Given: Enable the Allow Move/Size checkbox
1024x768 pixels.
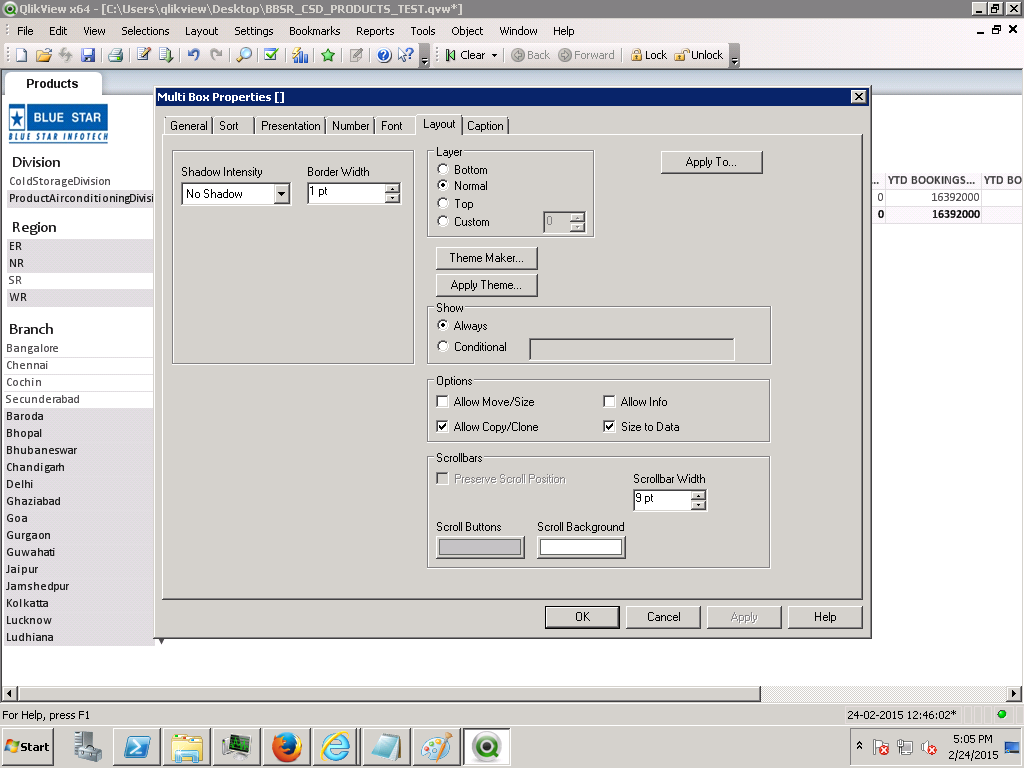Looking at the screenshot, I should click(443, 402).
